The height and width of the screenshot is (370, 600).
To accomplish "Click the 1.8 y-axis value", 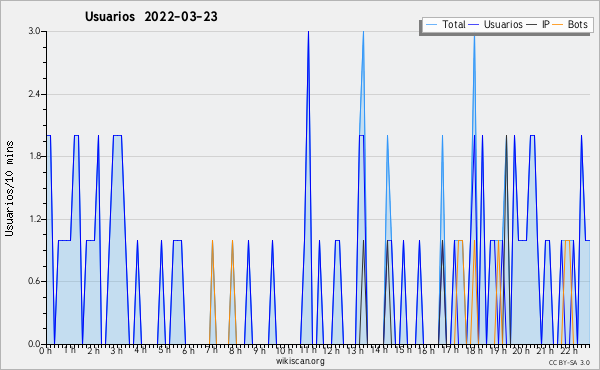I will point(35,156).
